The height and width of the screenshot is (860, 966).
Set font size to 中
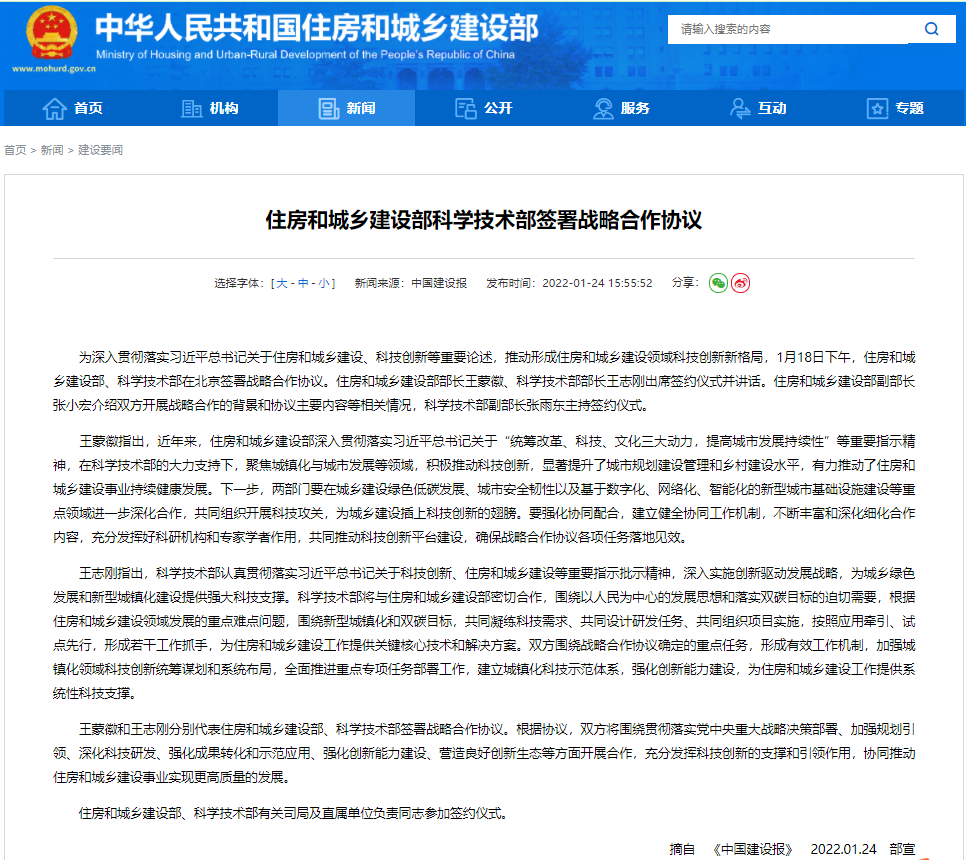tap(303, 283)
